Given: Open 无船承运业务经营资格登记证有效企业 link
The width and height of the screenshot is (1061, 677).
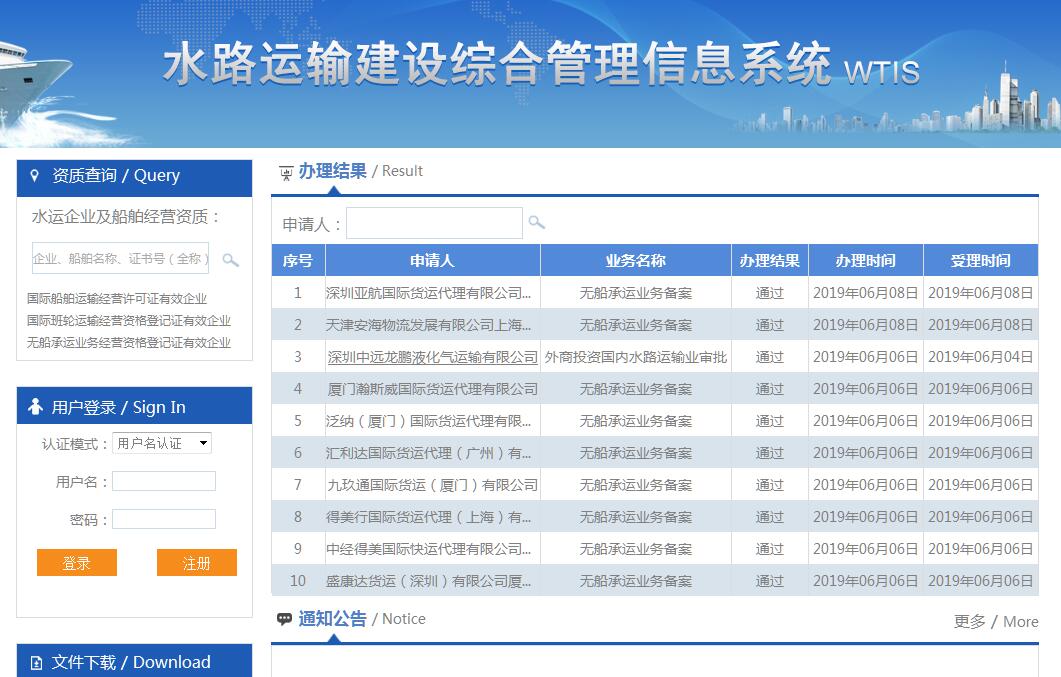Looking at the screenshot, I should click(x=128, y=342).
